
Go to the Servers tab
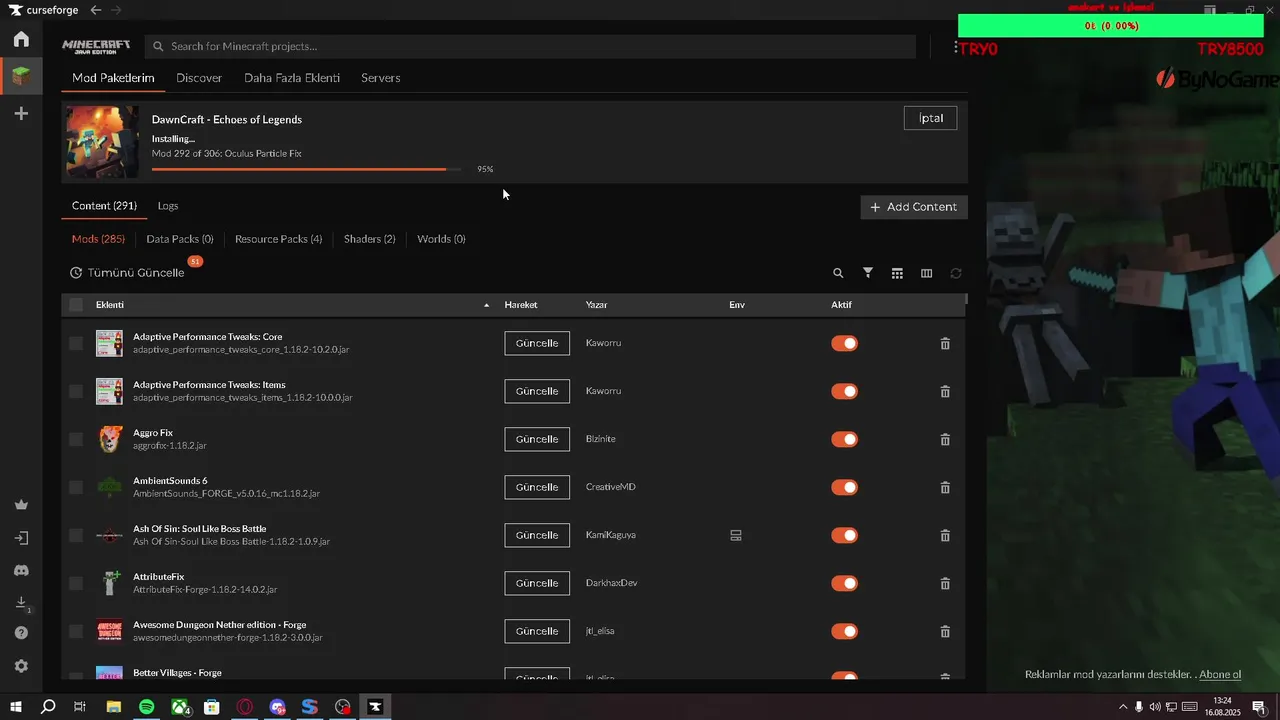[381, 78]
